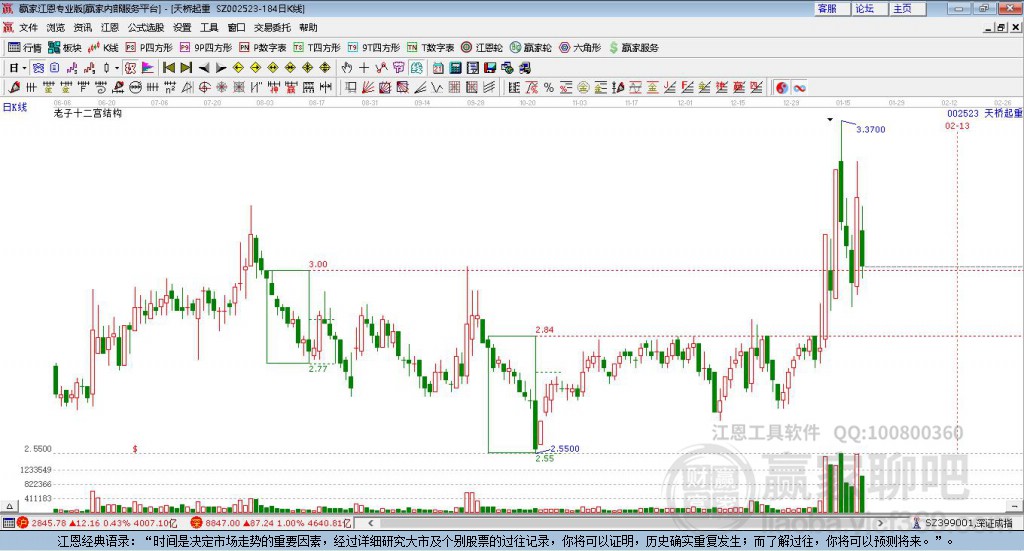Screen dimensions: 1024x551
Task: Open the 公式选股 menu
Action: coord(146,27)
